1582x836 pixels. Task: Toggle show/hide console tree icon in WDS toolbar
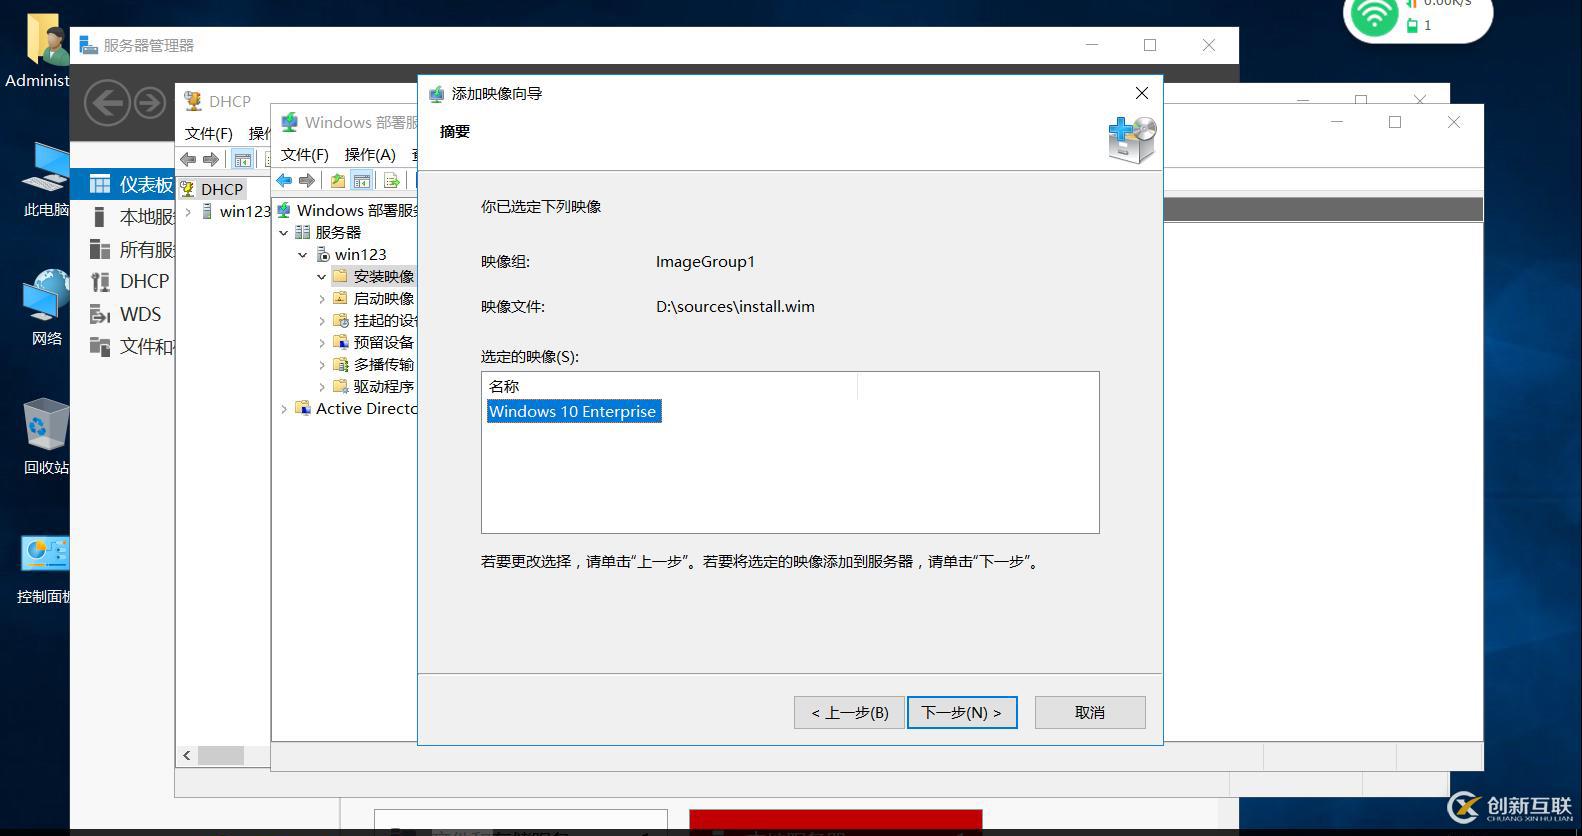coord(362,180)
